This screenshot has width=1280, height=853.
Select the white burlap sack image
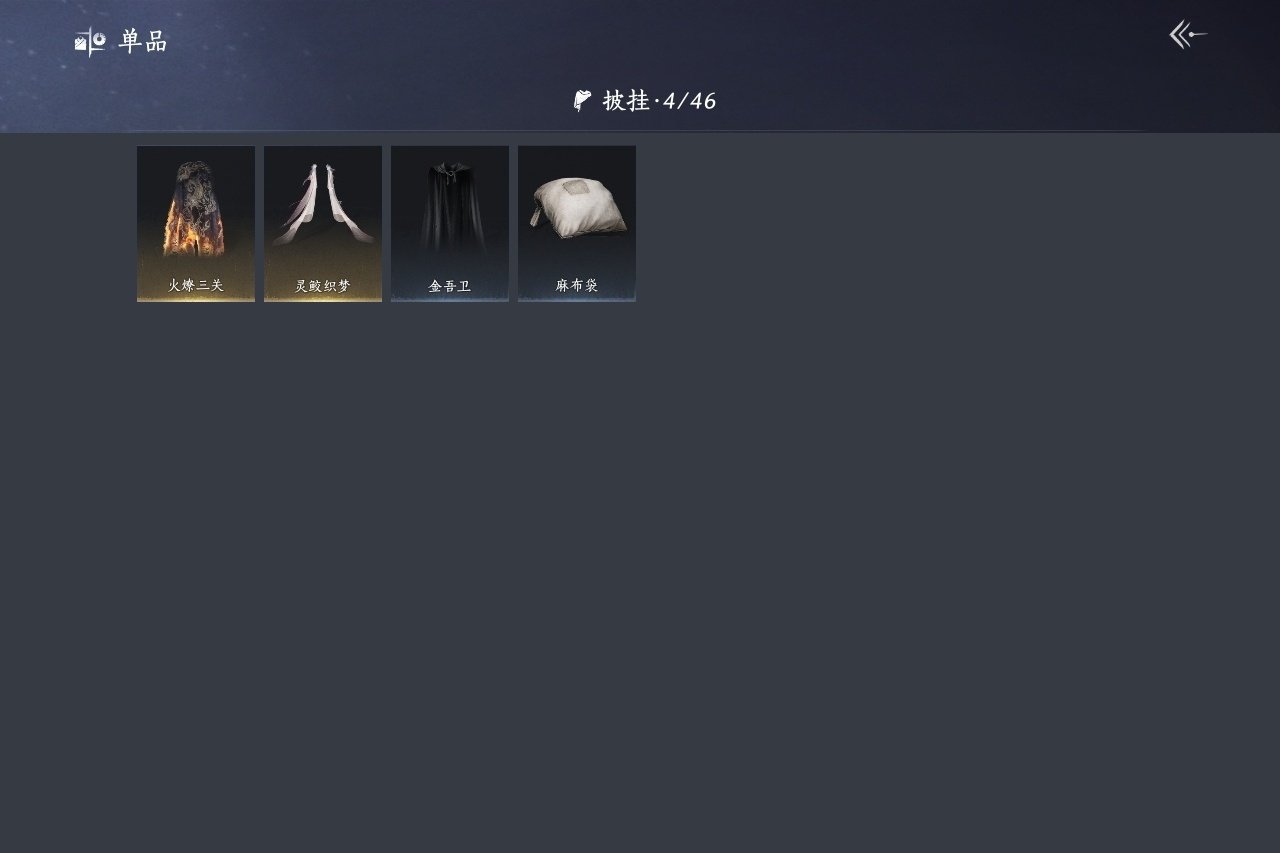point(578,208)
